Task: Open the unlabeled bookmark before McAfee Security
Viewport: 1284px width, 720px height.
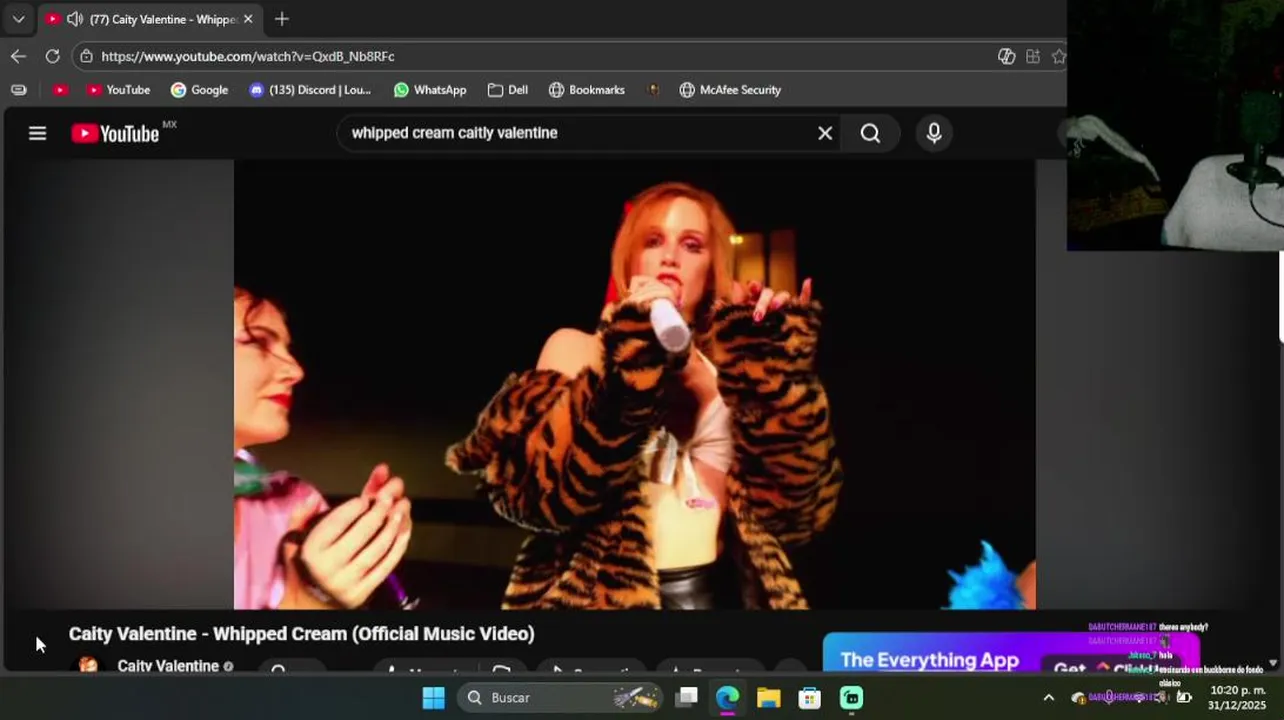Action: point(653,90)
